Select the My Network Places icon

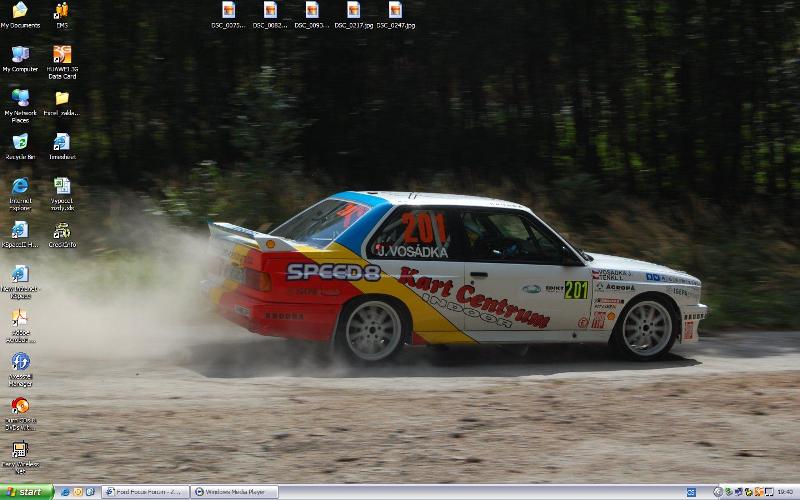click(x=20, y=99)
